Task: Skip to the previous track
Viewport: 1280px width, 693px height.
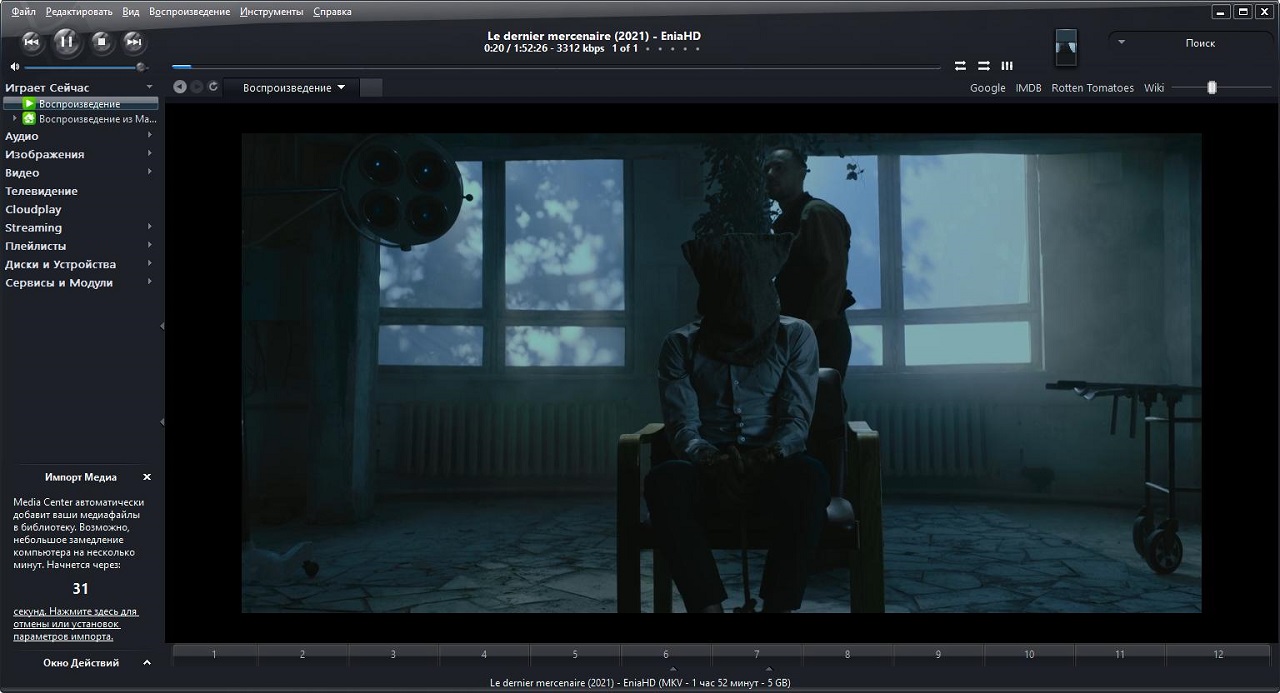Action: [x=31, y=41]
